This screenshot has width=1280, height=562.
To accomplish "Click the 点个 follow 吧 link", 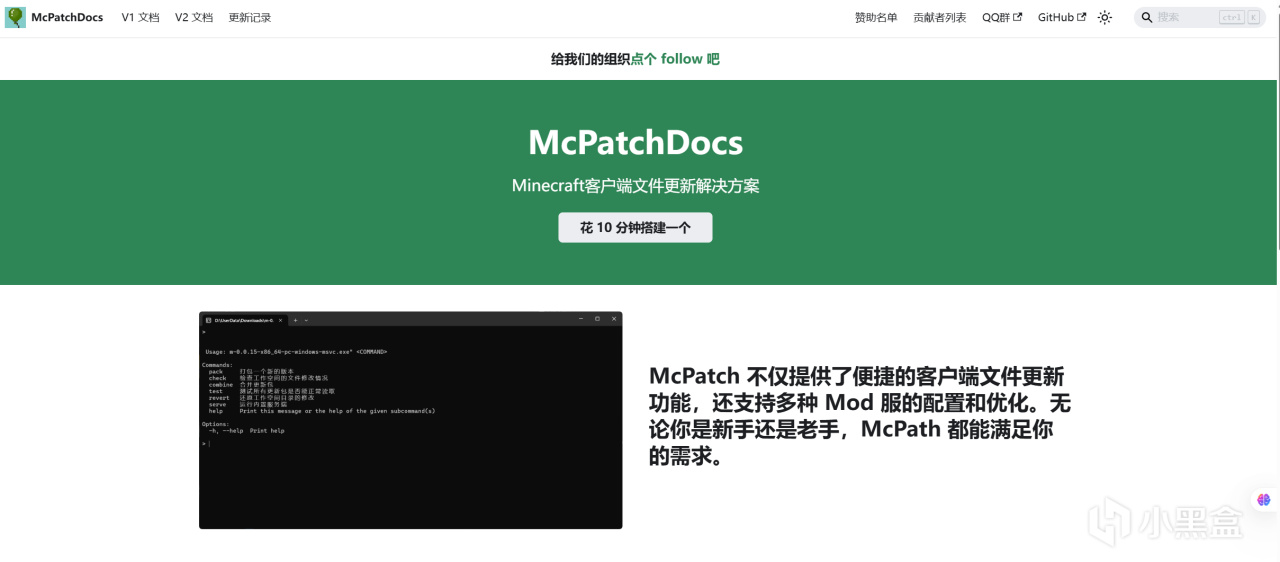I will pos(675,59).
